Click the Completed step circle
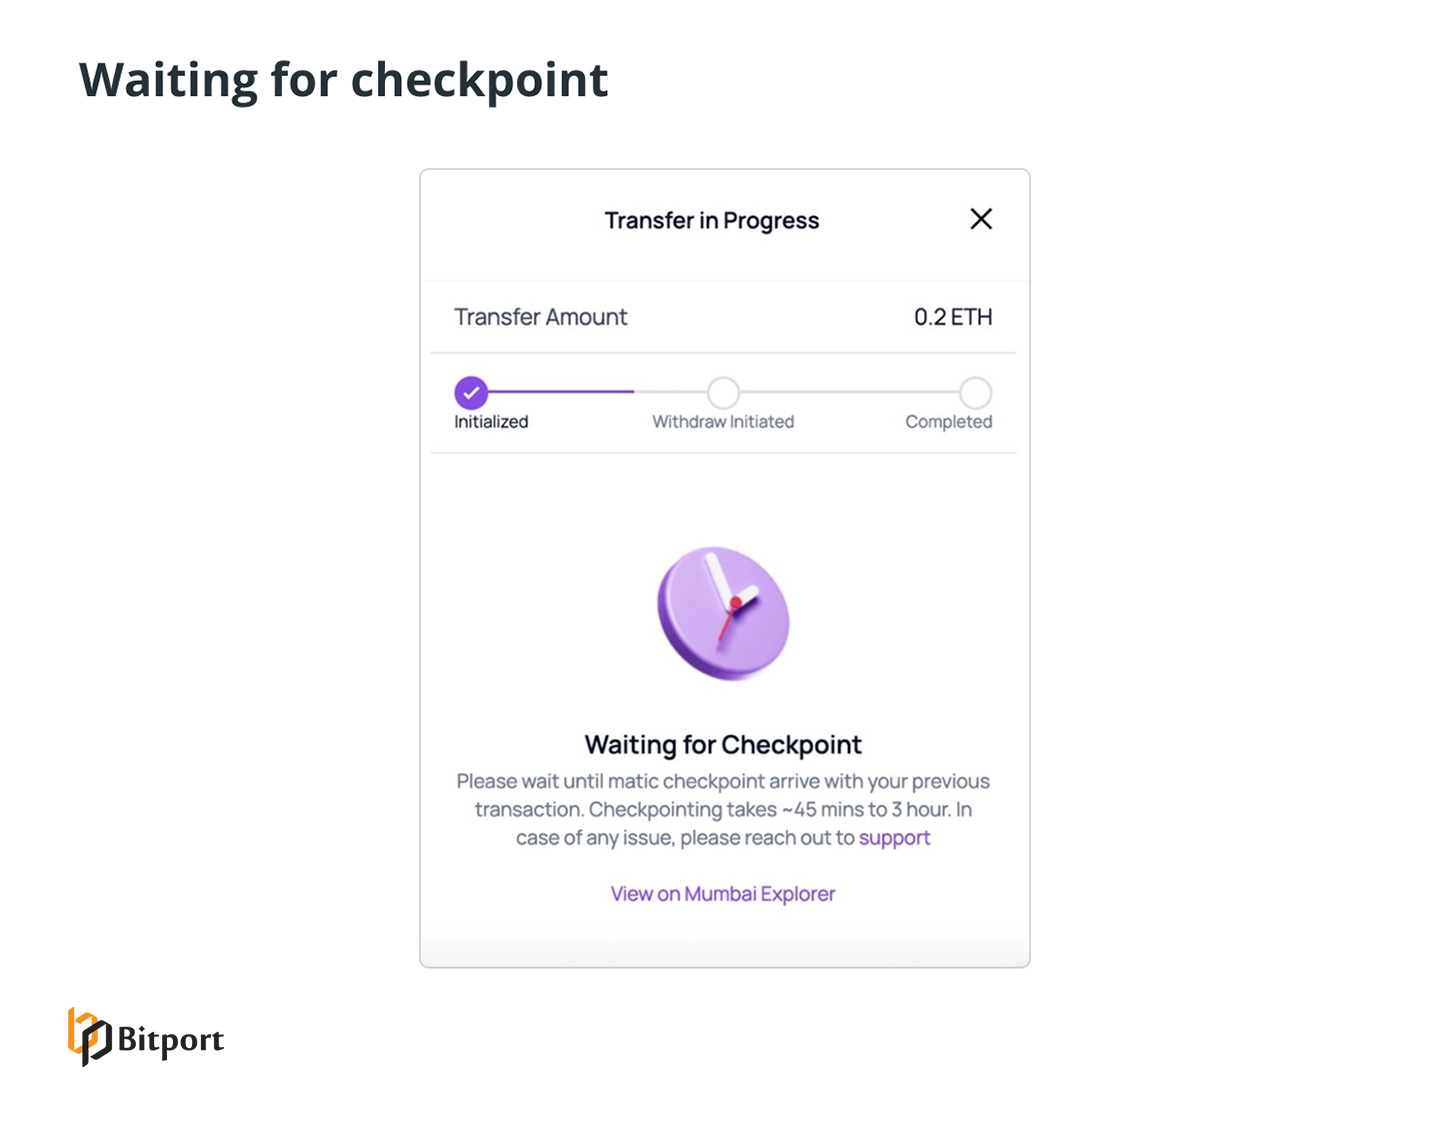This screenshot has height=1124, width=1450. click(975, 393)
